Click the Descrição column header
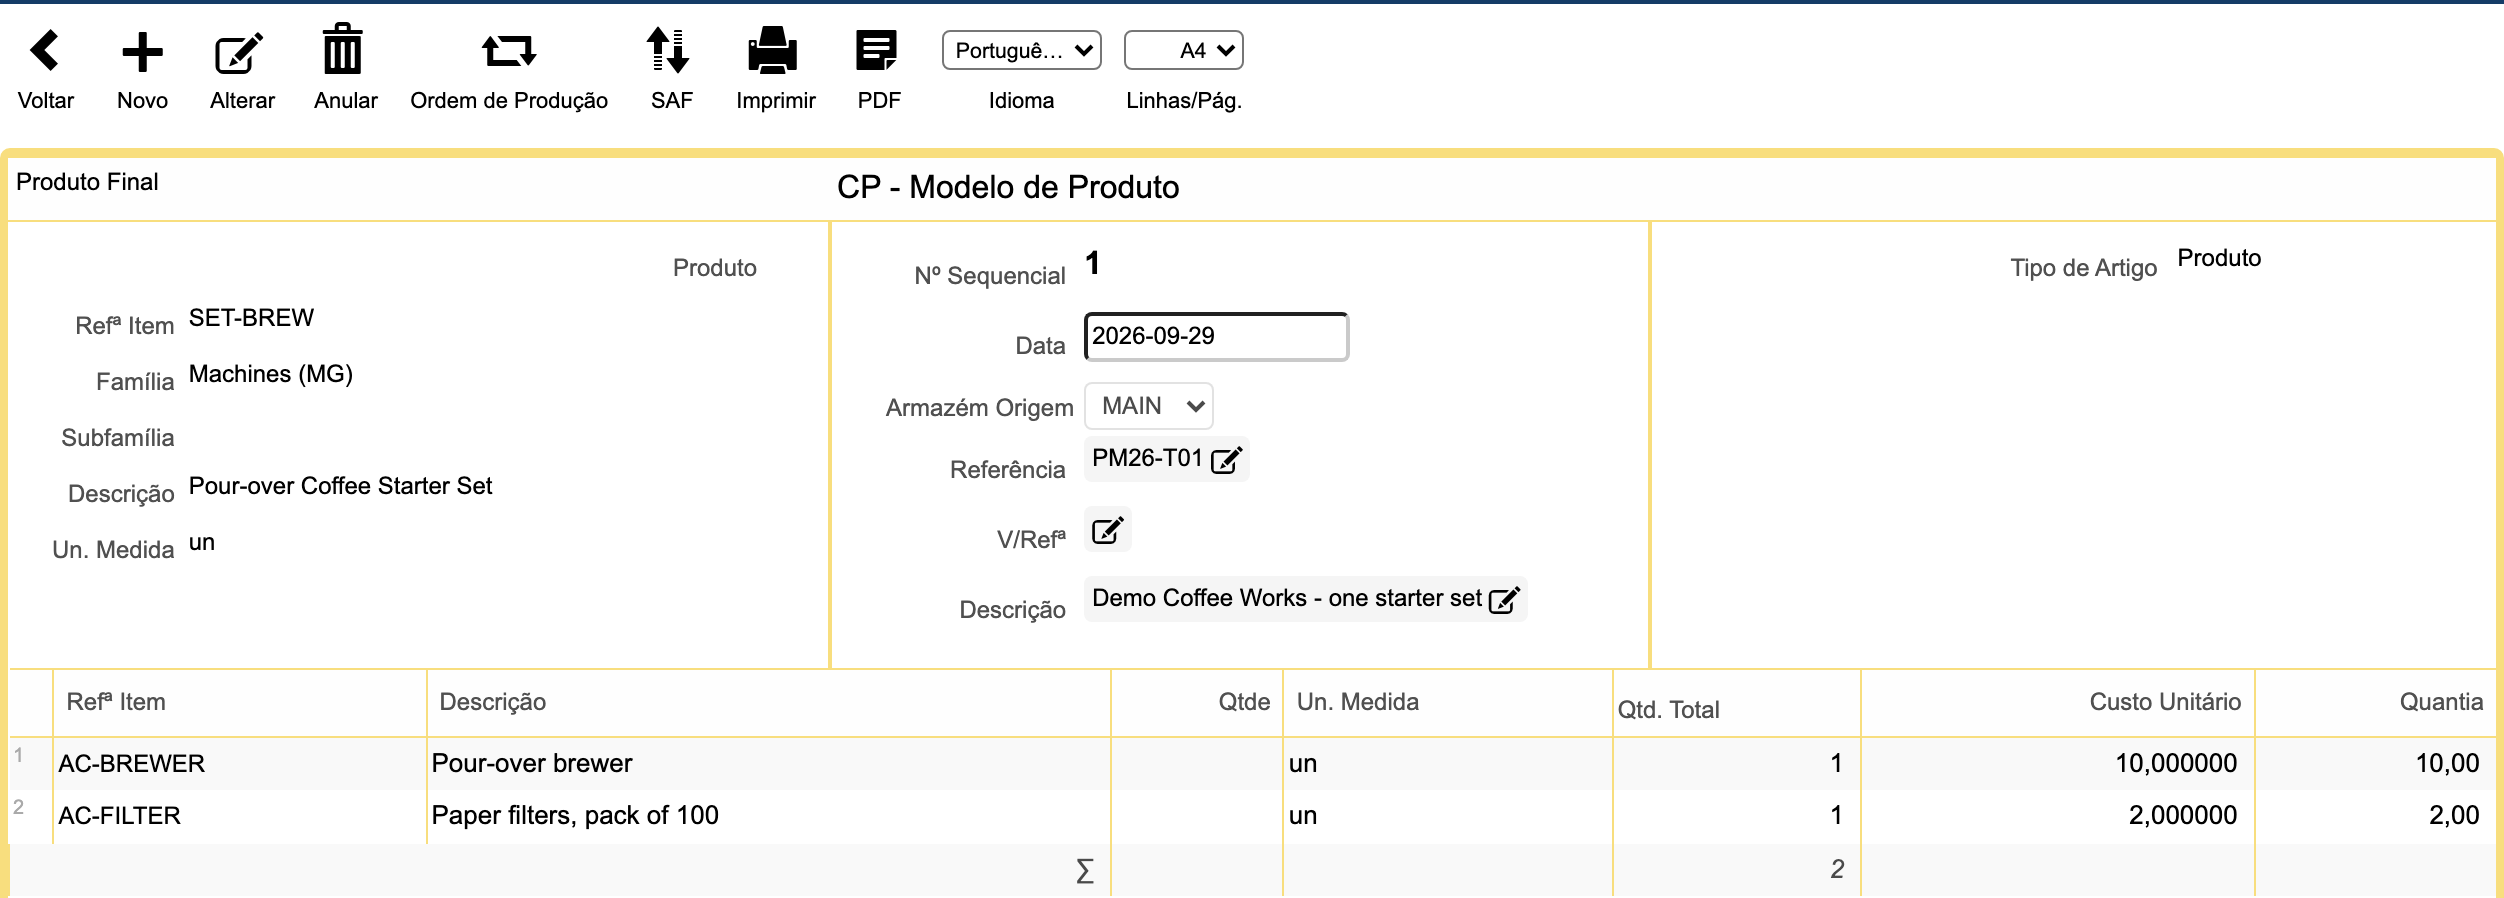 pyautogui.click(x=493, y=702)
